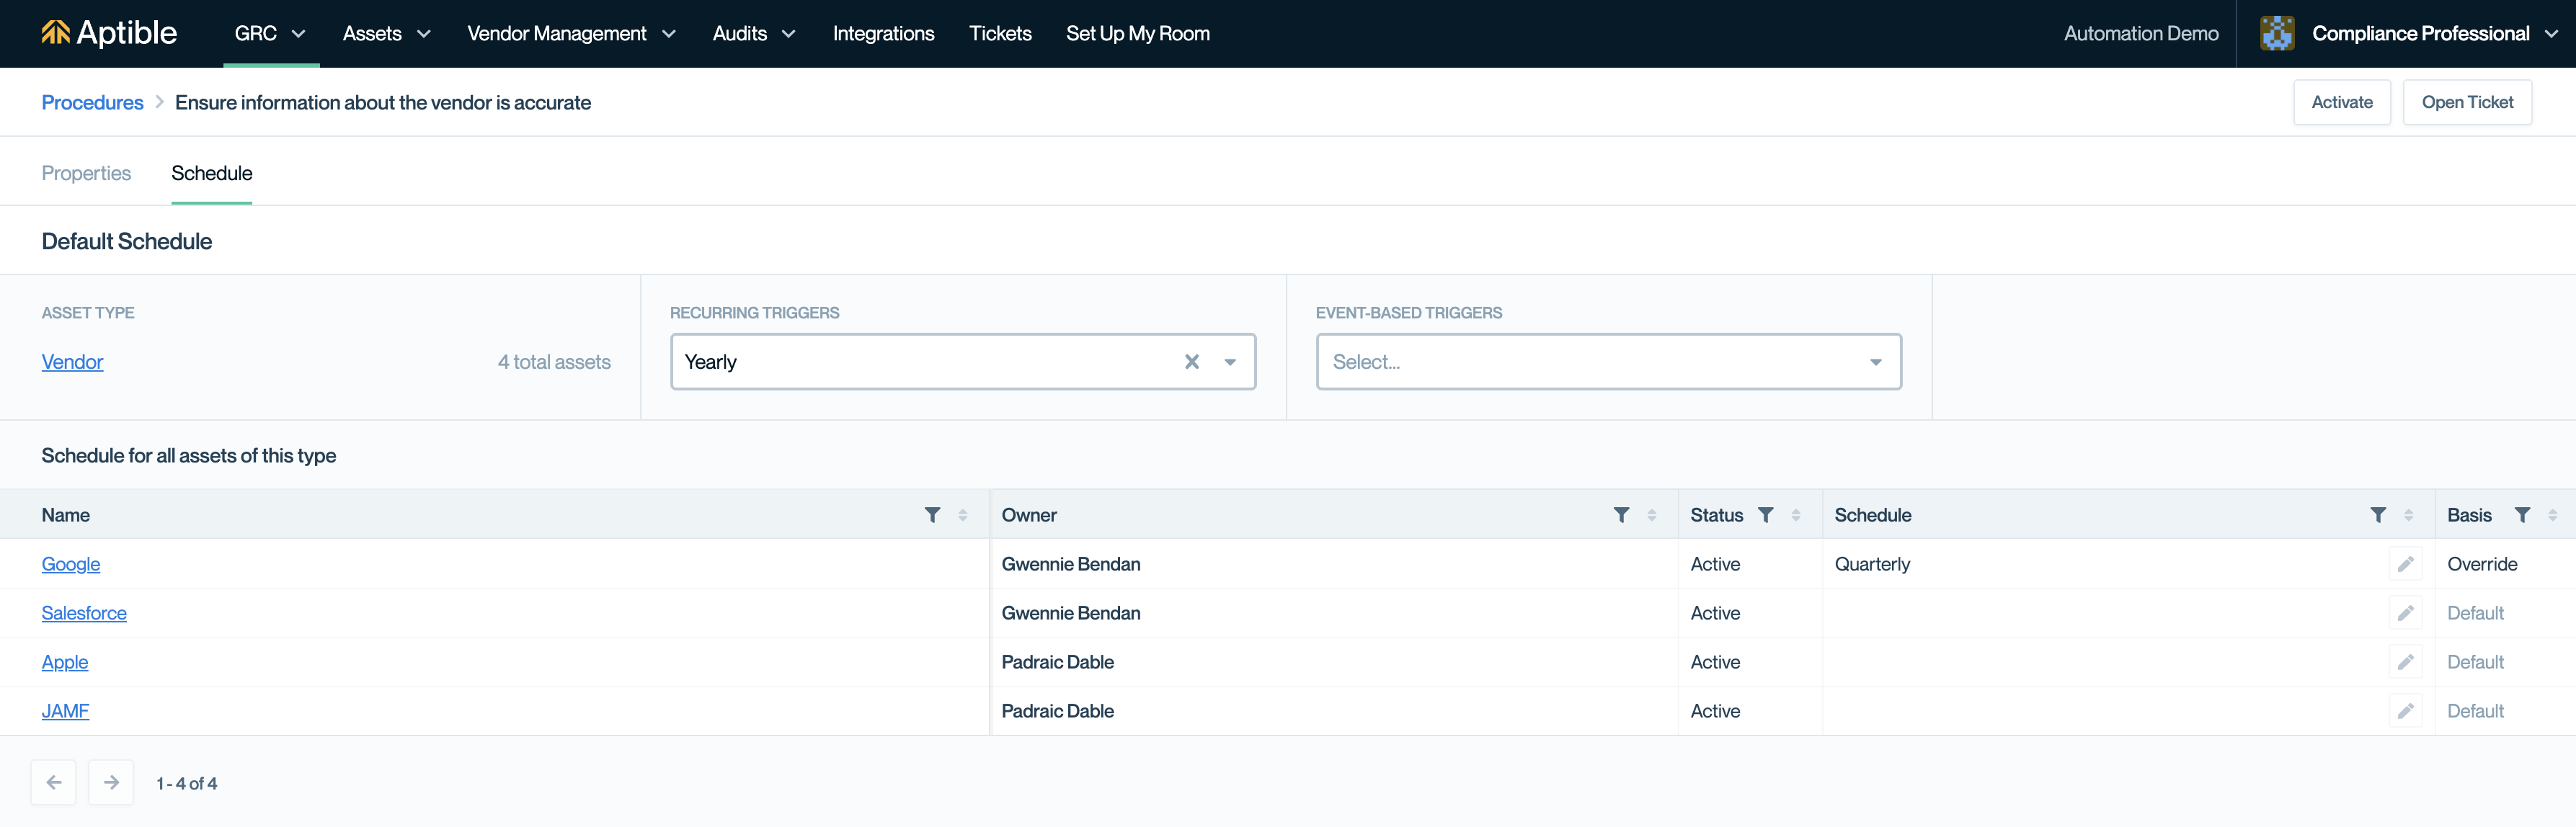The height and width of the screenshot is (827, 2576).
Task: Click the Basis column filter icon
Action: (x=2522, y=515)
